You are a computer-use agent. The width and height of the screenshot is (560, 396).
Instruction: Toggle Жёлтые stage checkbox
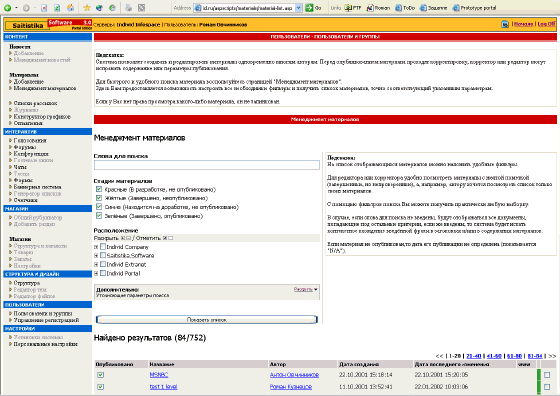(x=99, y=198)
